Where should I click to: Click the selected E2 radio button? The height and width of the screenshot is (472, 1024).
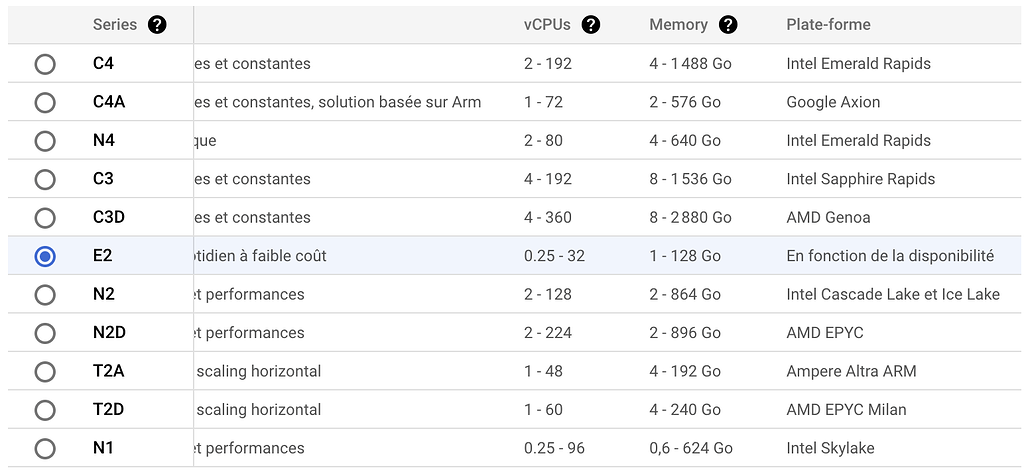(x=45, y=256)
